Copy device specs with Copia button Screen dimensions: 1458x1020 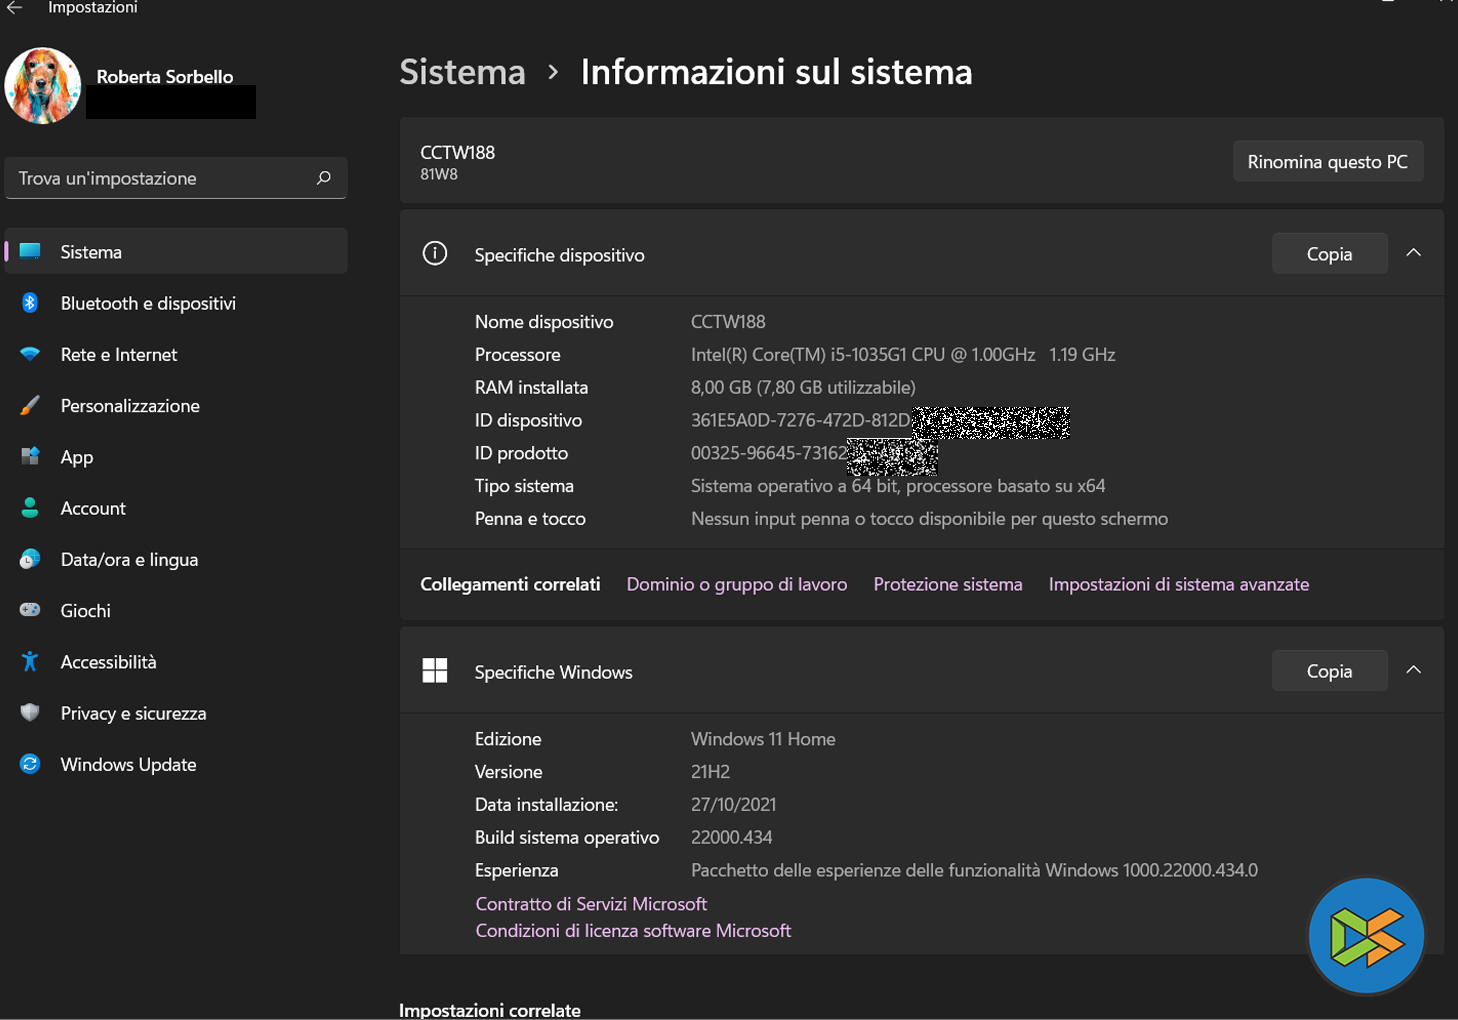tap(1328, 254)
